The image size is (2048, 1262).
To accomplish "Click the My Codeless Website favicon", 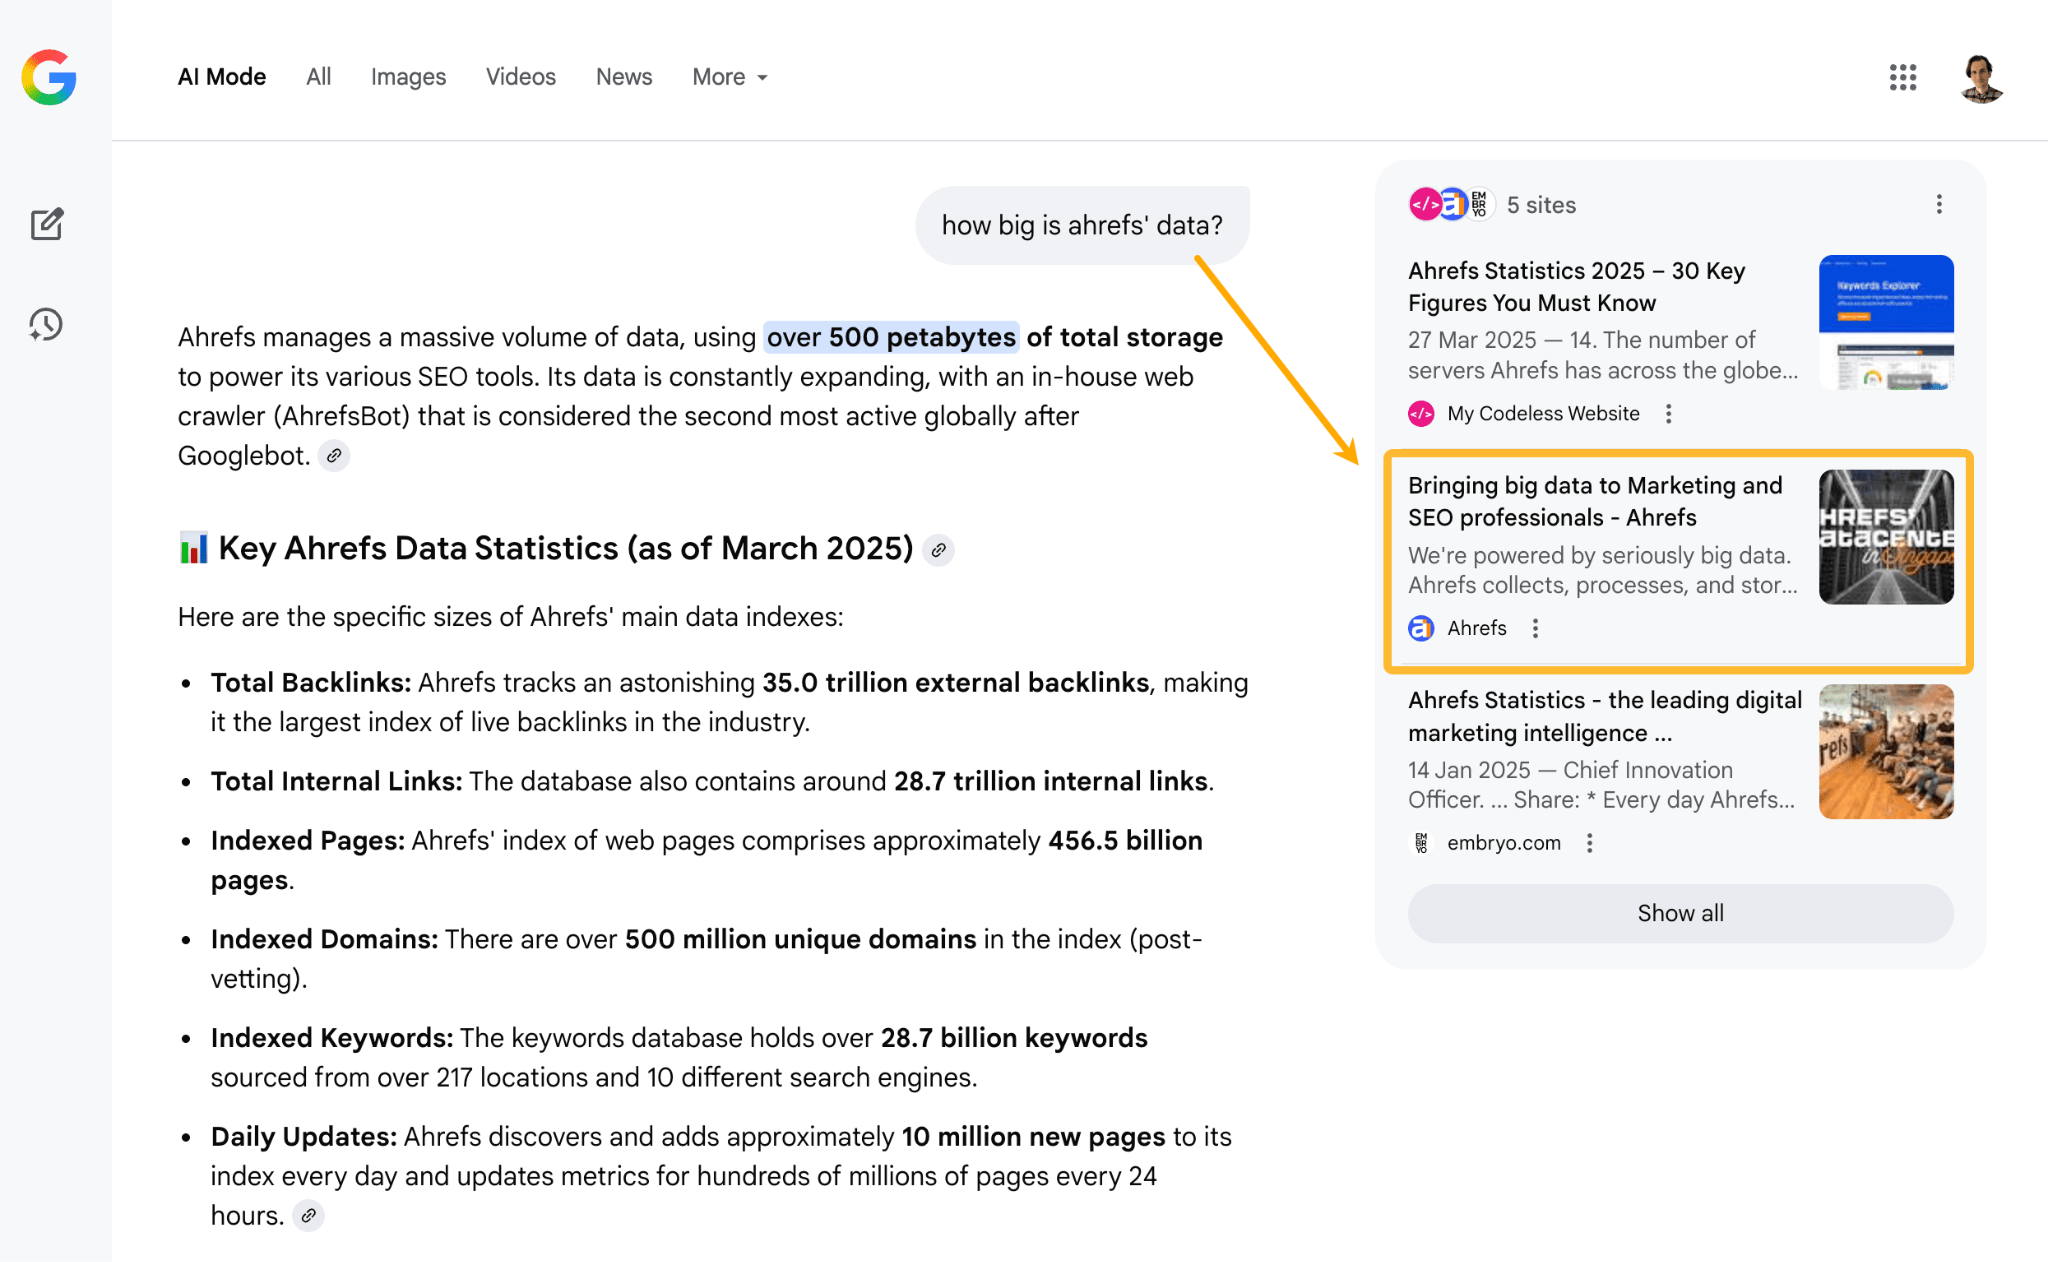I will [1421, 413].
